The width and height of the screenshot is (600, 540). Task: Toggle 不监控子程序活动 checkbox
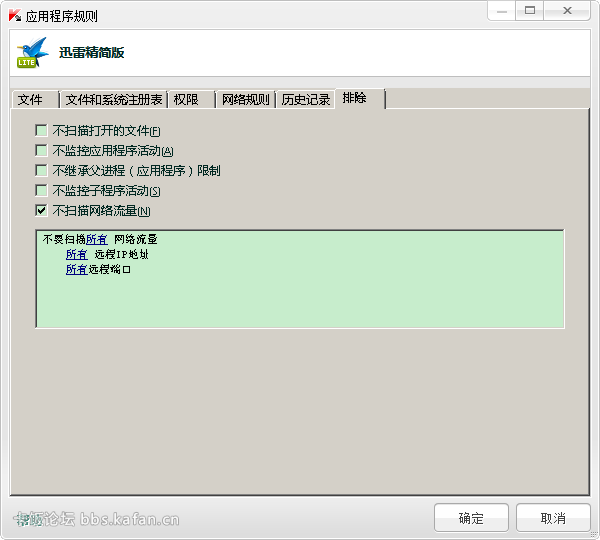(41, 190)
